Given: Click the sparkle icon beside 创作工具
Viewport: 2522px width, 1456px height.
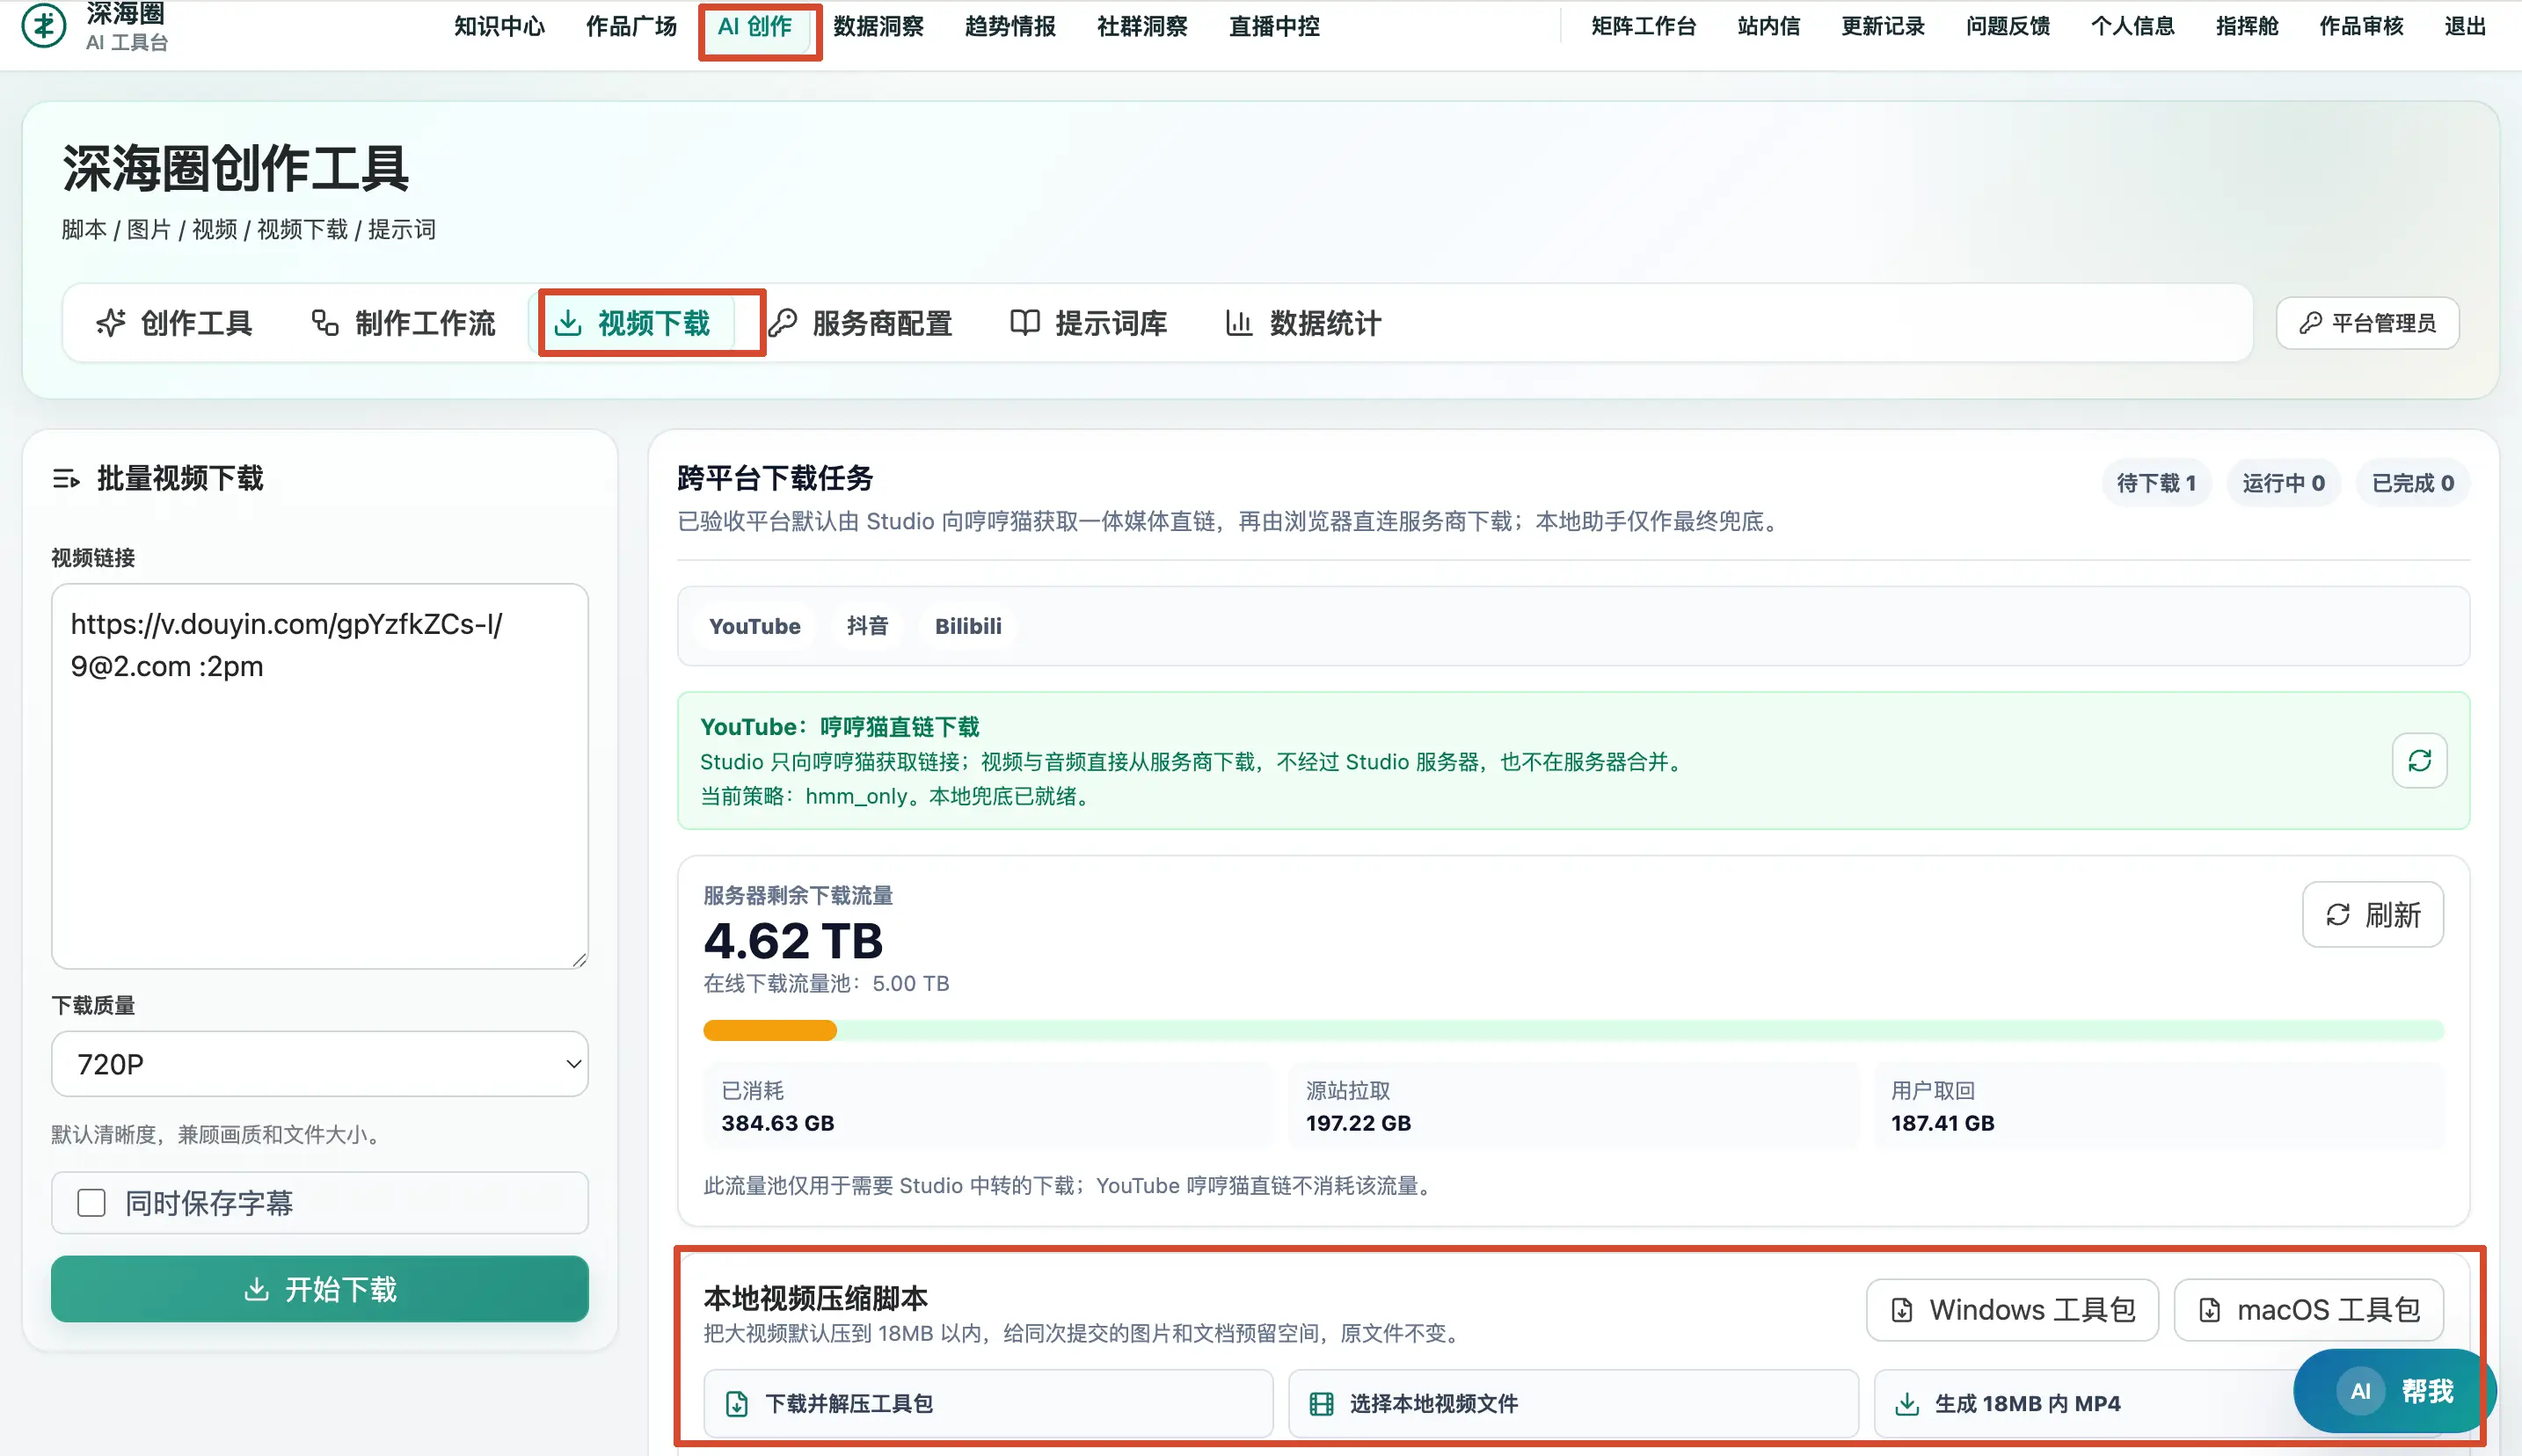Looking at the screenshot, I should (111, 323).
